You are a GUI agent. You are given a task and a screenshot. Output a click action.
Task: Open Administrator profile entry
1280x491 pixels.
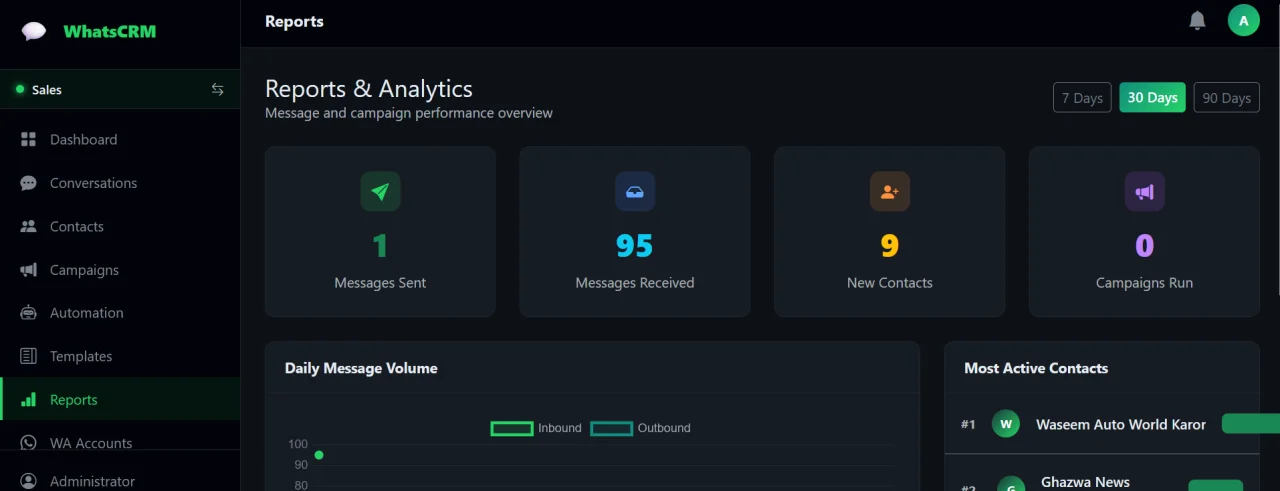120,480
